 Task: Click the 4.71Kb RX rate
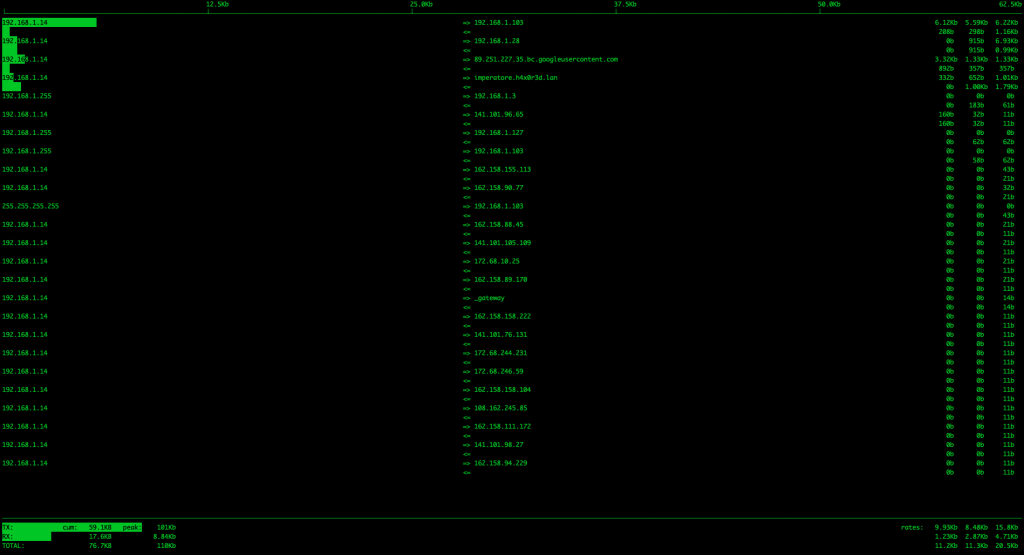(x=1006, y=537)
